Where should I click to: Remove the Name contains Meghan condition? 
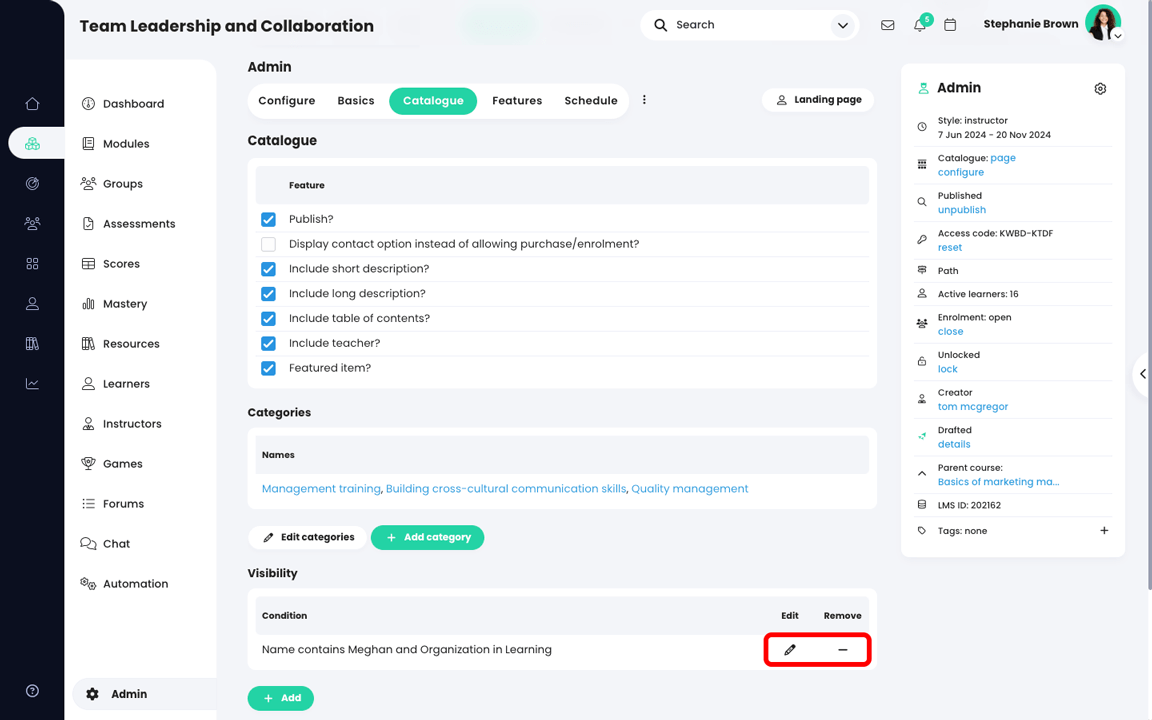tap(843, 649)
